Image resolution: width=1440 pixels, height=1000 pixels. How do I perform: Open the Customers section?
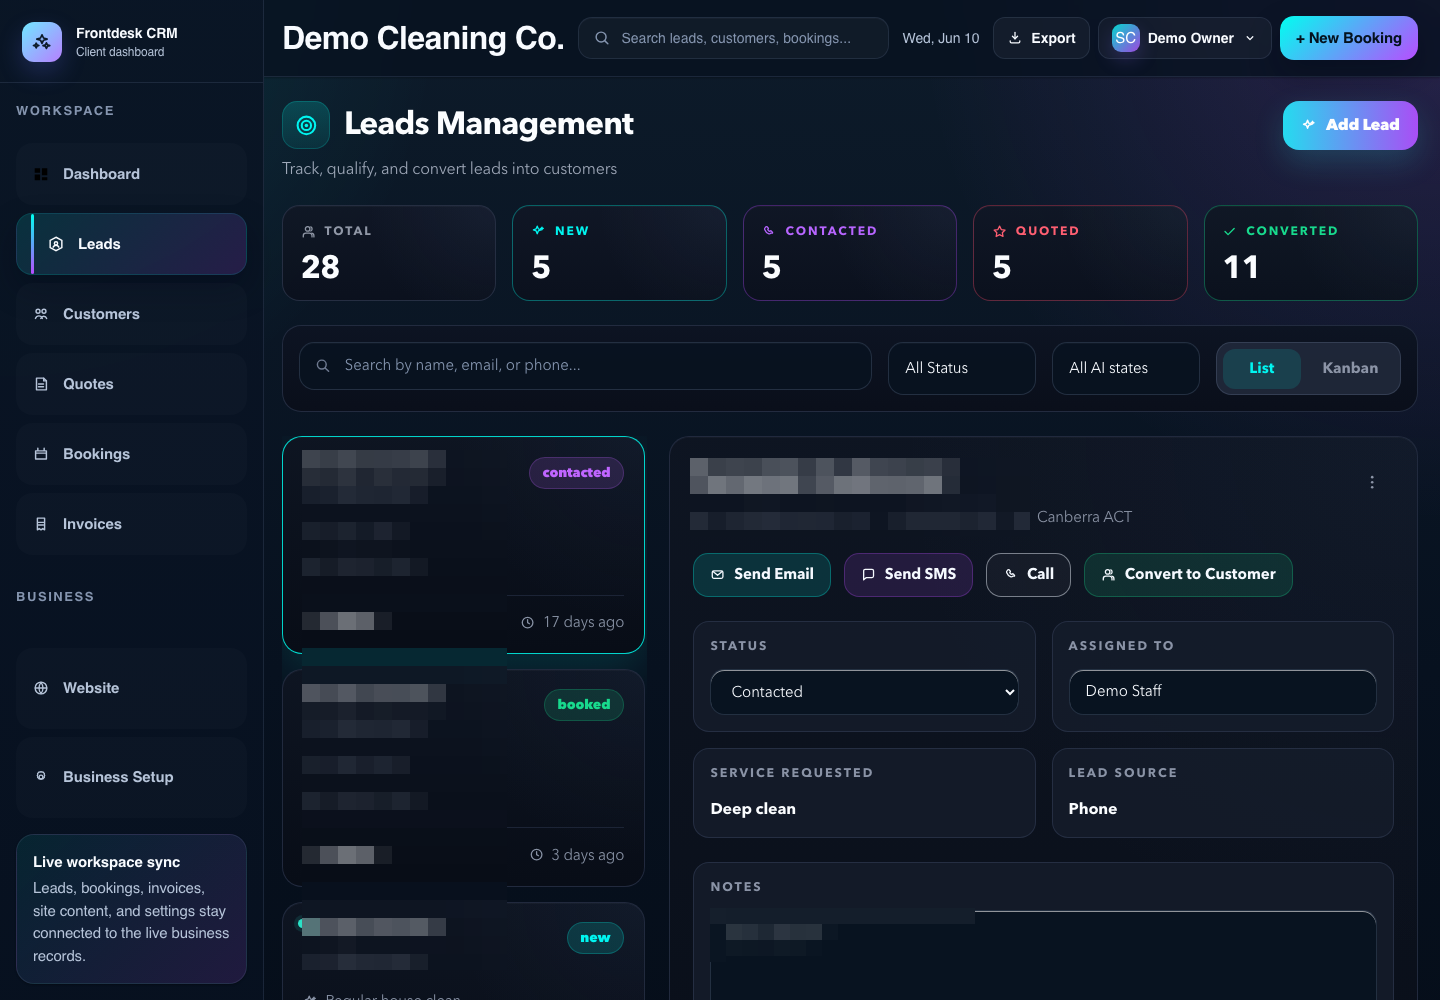coord(131,314)
